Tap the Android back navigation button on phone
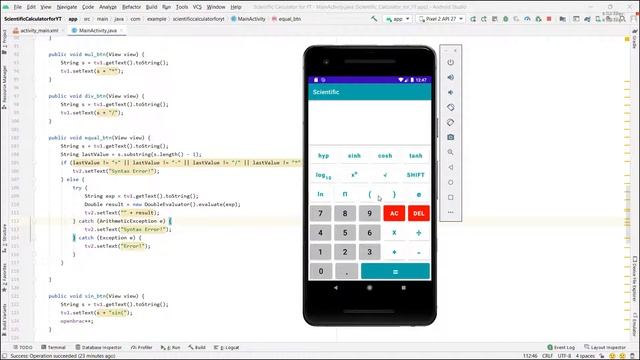 click(336, 288)
